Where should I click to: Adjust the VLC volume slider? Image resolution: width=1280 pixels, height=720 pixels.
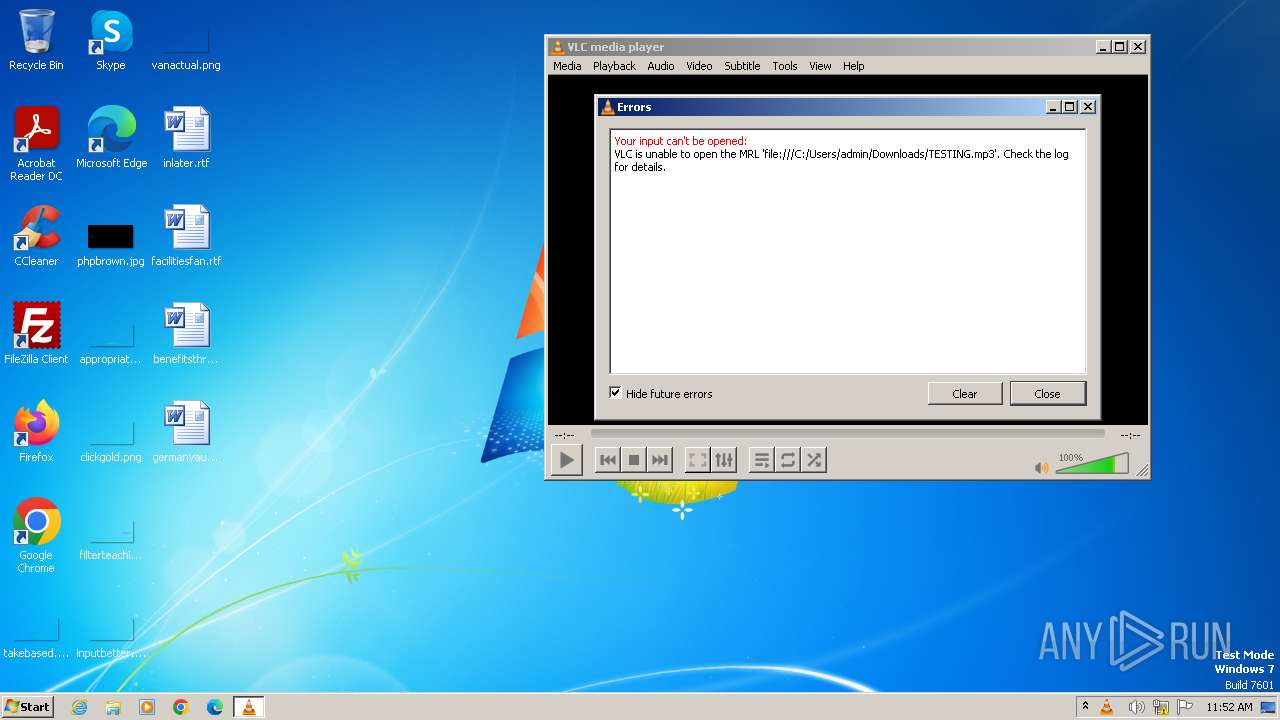point(1092,464)
